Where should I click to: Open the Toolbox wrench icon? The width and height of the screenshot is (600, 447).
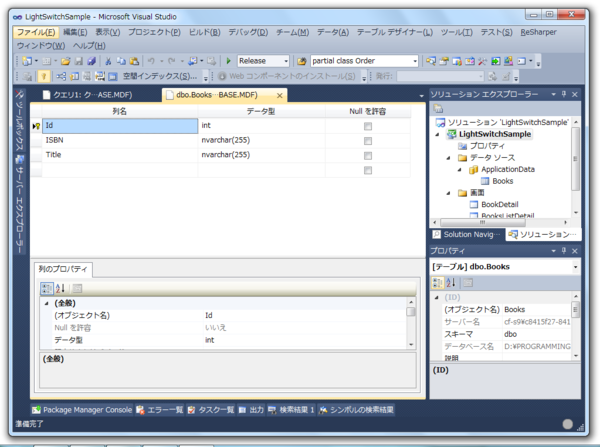pyautogui.click(x=482, y=61)
